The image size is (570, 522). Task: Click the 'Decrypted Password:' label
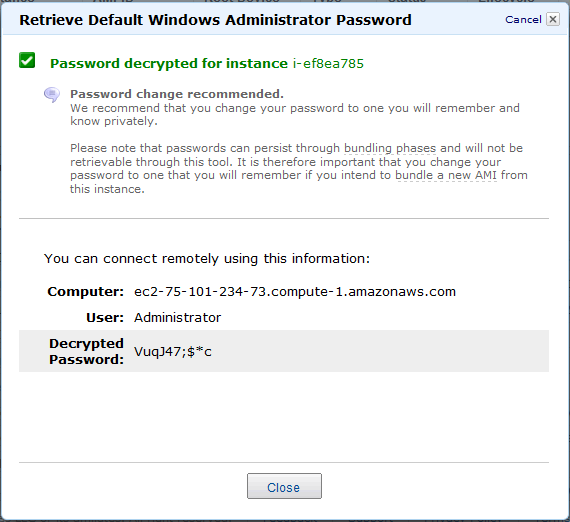click(87, 352)
